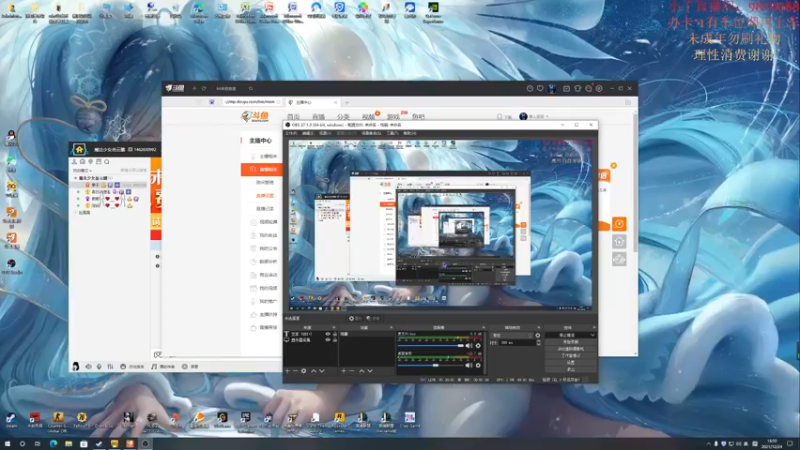Open gear settings for first OBS mixer channel
The height and width of the screenshot is (450, 800).
pos(478,346)
